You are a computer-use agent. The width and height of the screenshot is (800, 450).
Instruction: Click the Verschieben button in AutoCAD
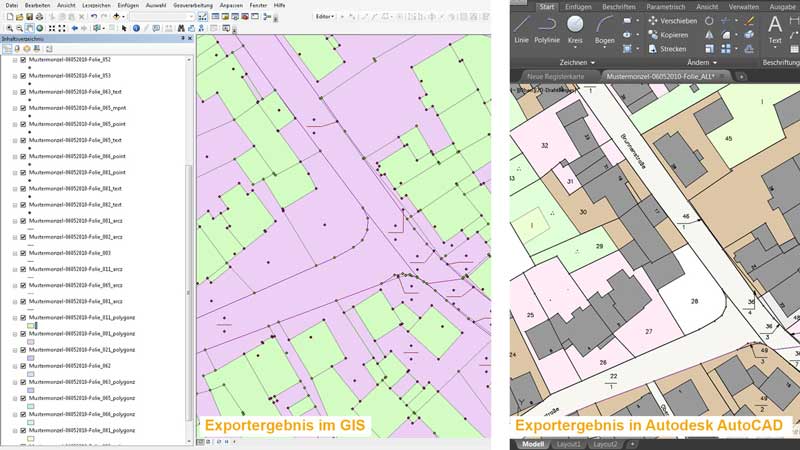(672, 21)
